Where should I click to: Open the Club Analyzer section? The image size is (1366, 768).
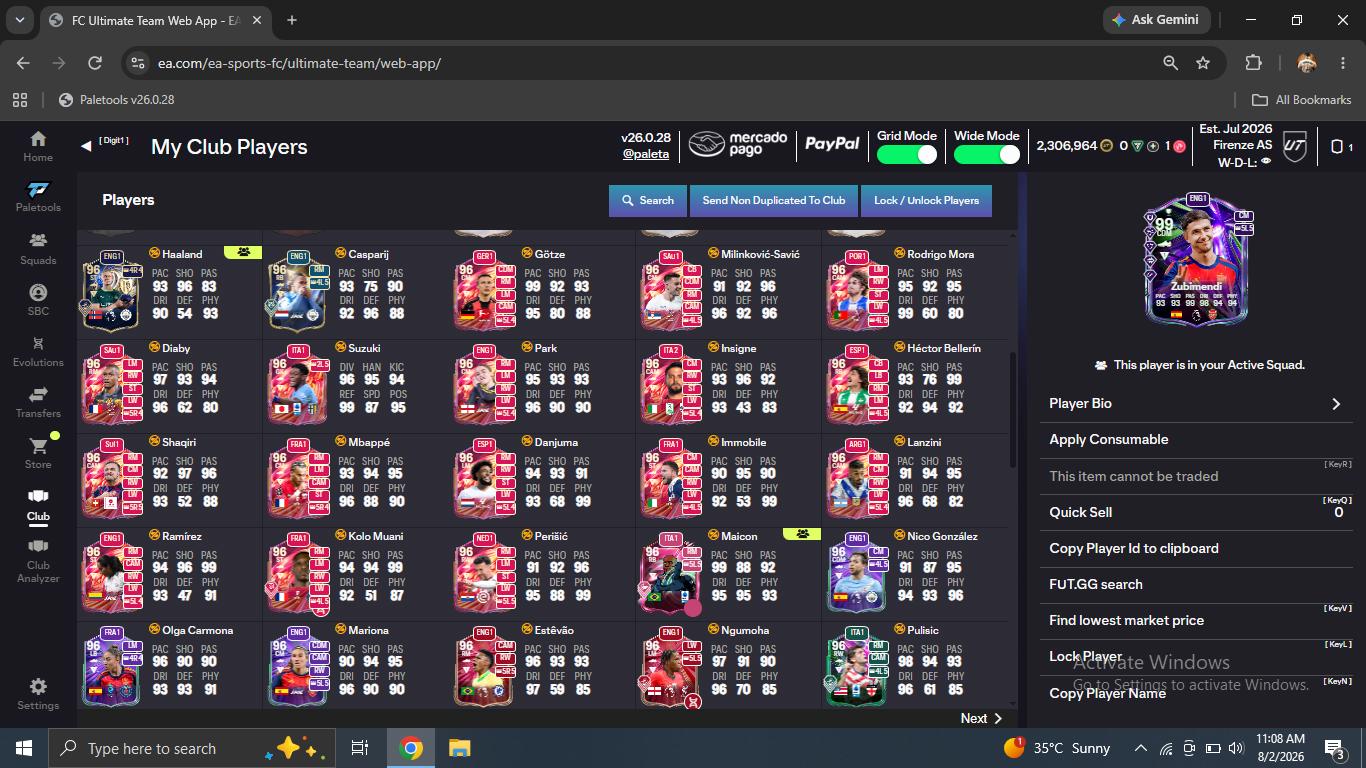[38, 562]
